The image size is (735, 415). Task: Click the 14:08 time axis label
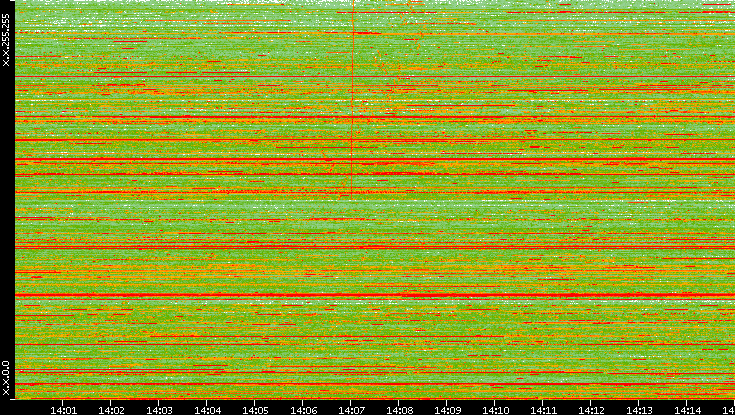click(399, 410)
